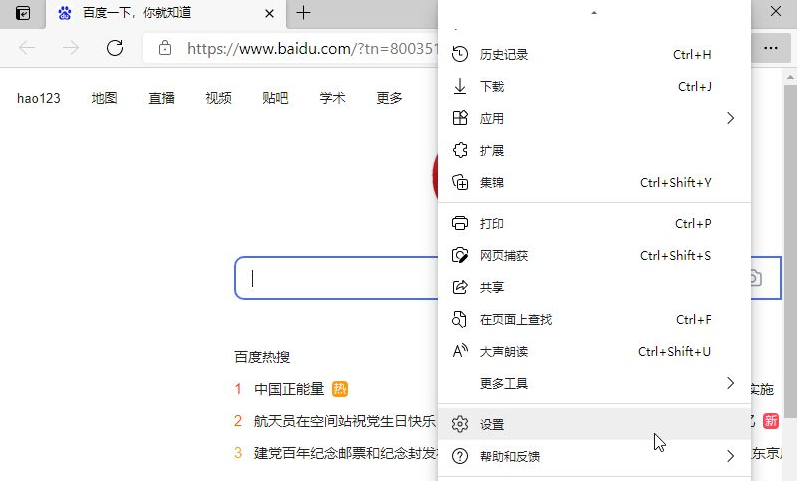Select 在页面上查找 menu entry
The image size is (797, 481).
pyautogui.click(x=515, y=319)
